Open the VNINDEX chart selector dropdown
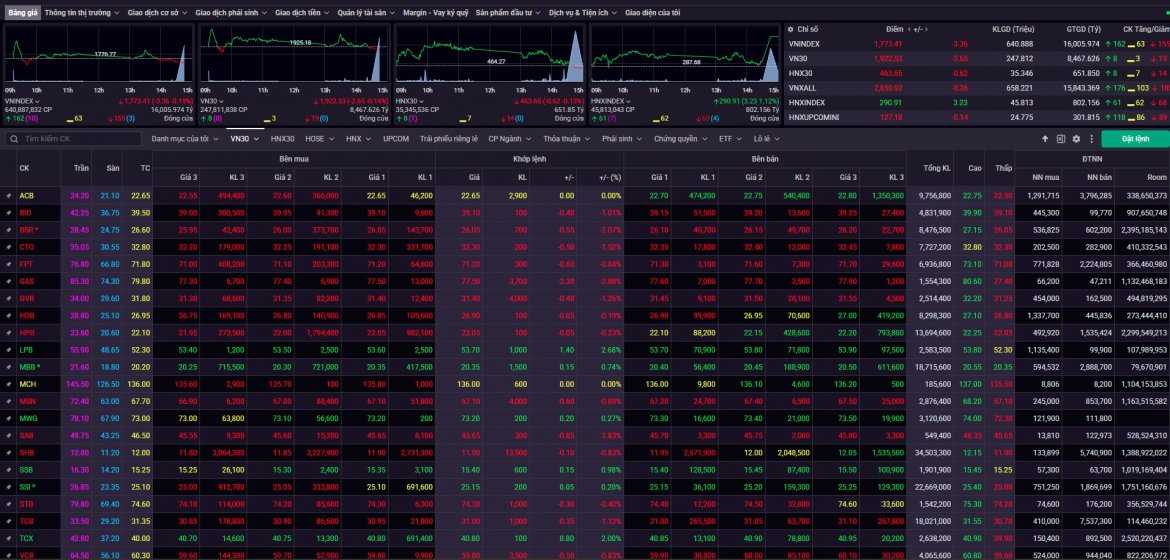This screenshot has height=560, width=1170. (22, 101)
